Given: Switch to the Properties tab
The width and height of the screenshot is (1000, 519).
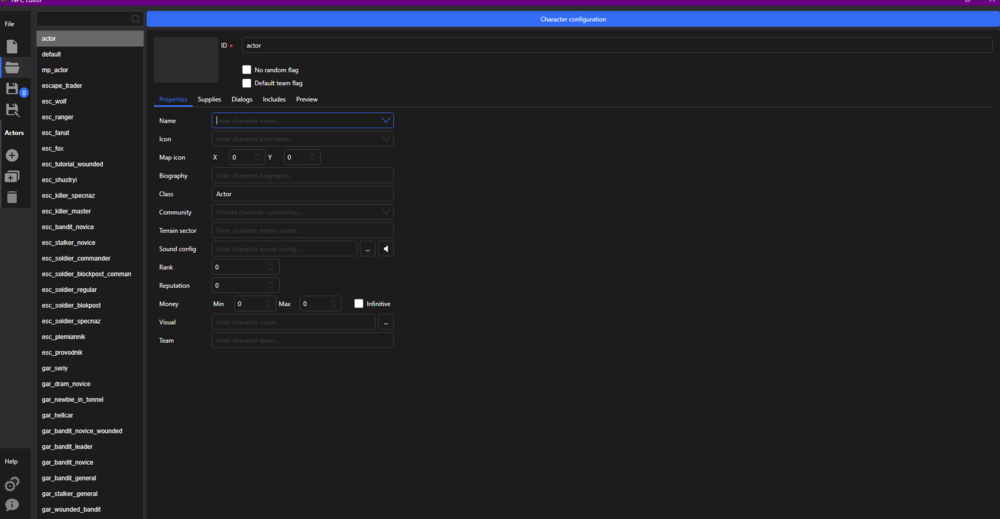Looking at the screenshot, I should [x=173, y=99].
